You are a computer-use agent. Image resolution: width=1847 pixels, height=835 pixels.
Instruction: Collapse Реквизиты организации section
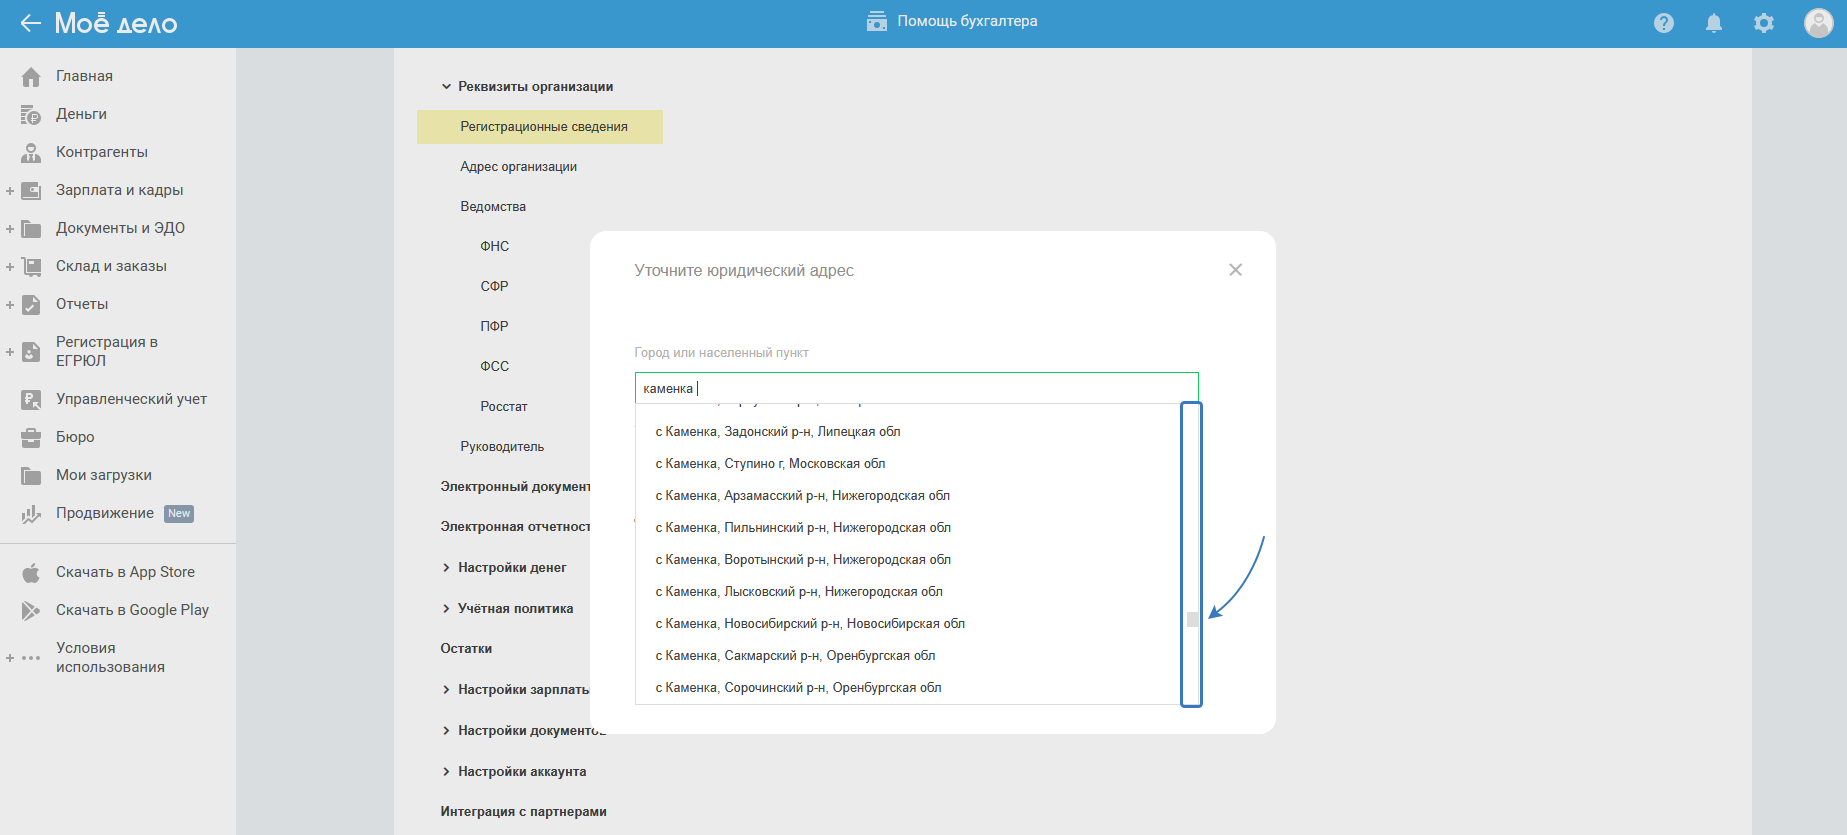point(446,87)
